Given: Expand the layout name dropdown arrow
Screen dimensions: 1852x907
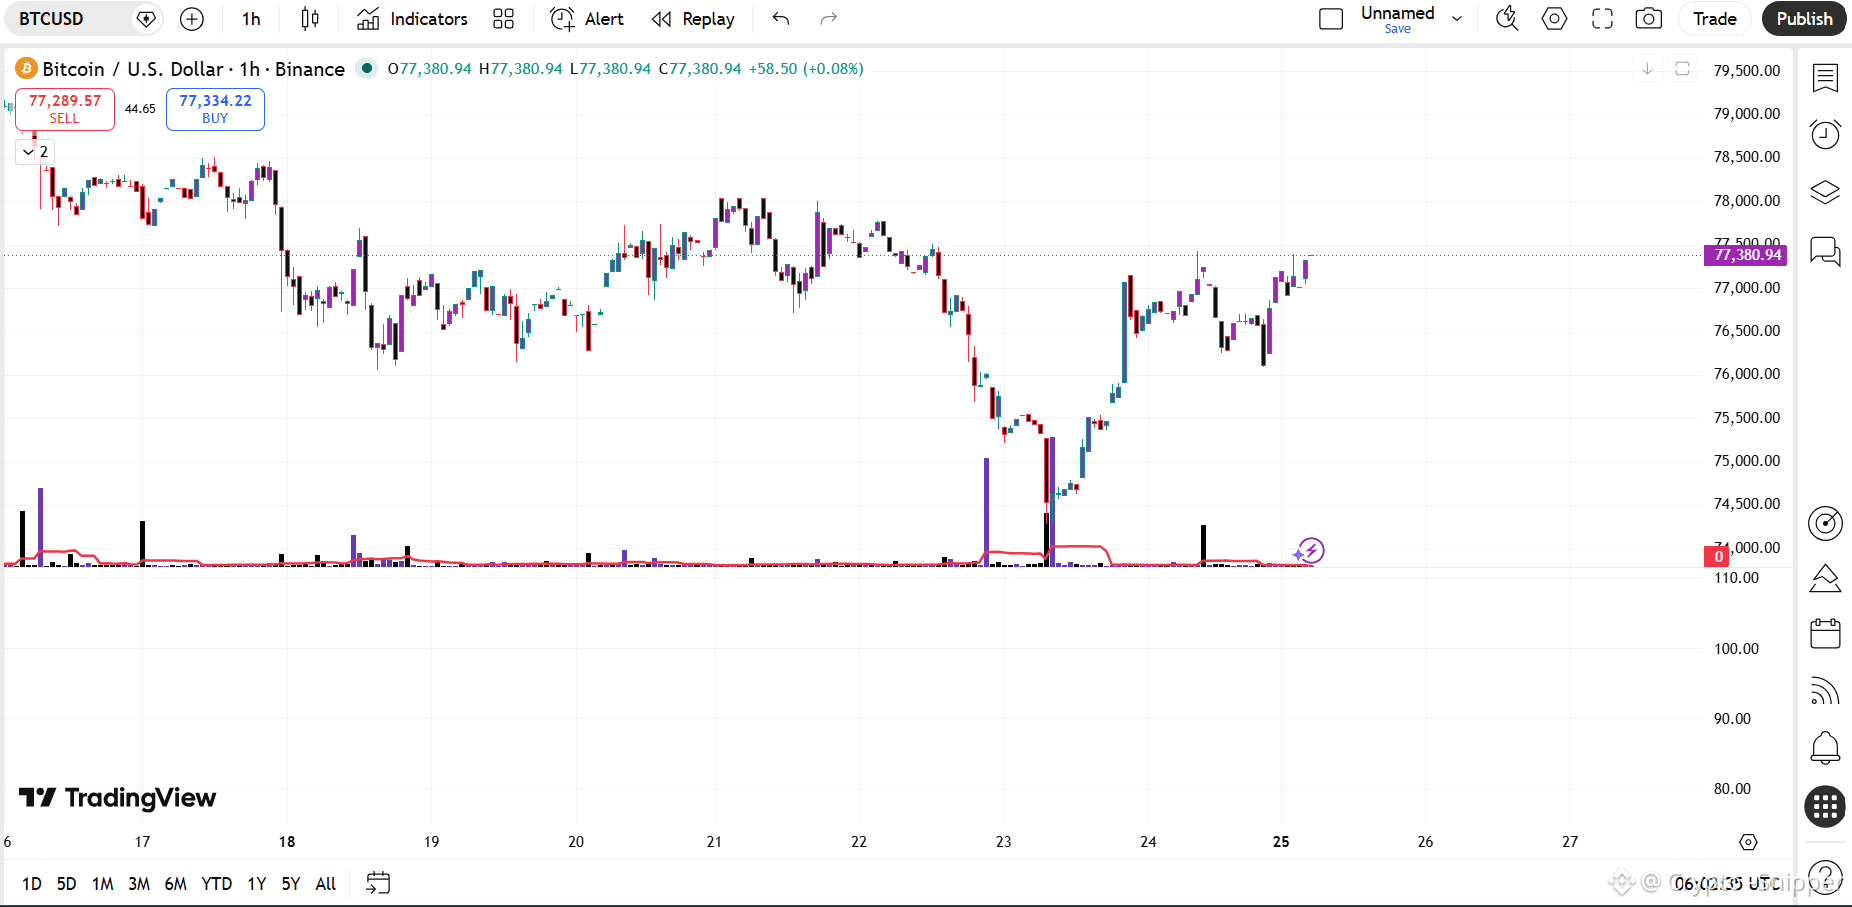Looking at the screenshot, I should click(1457, 19).
